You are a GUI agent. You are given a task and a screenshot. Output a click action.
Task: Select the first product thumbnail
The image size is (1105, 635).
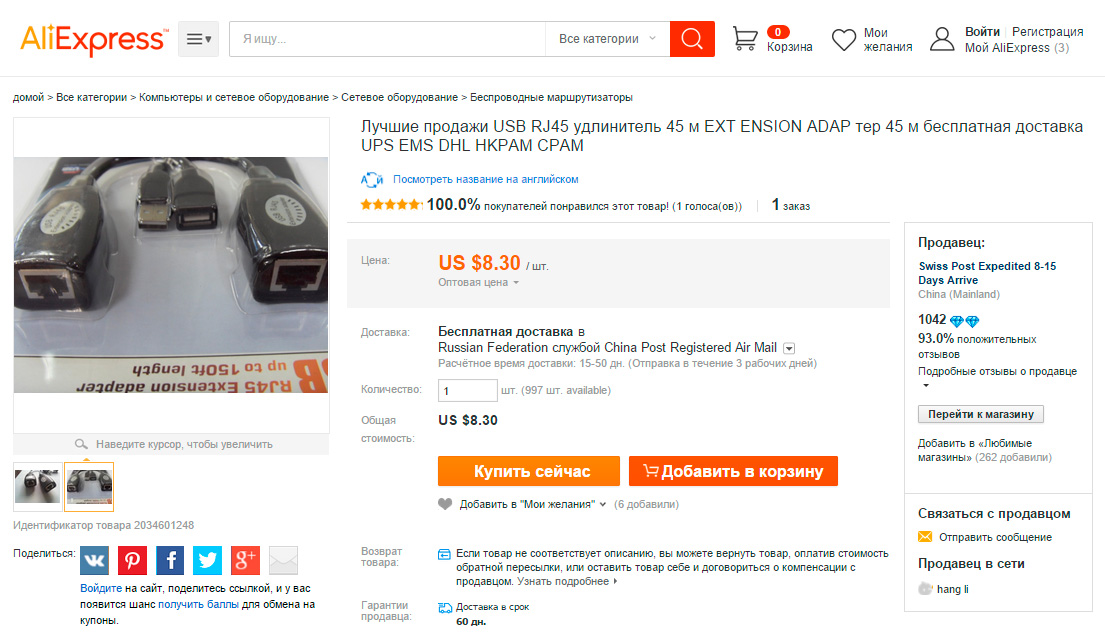(x=37, y=486)
